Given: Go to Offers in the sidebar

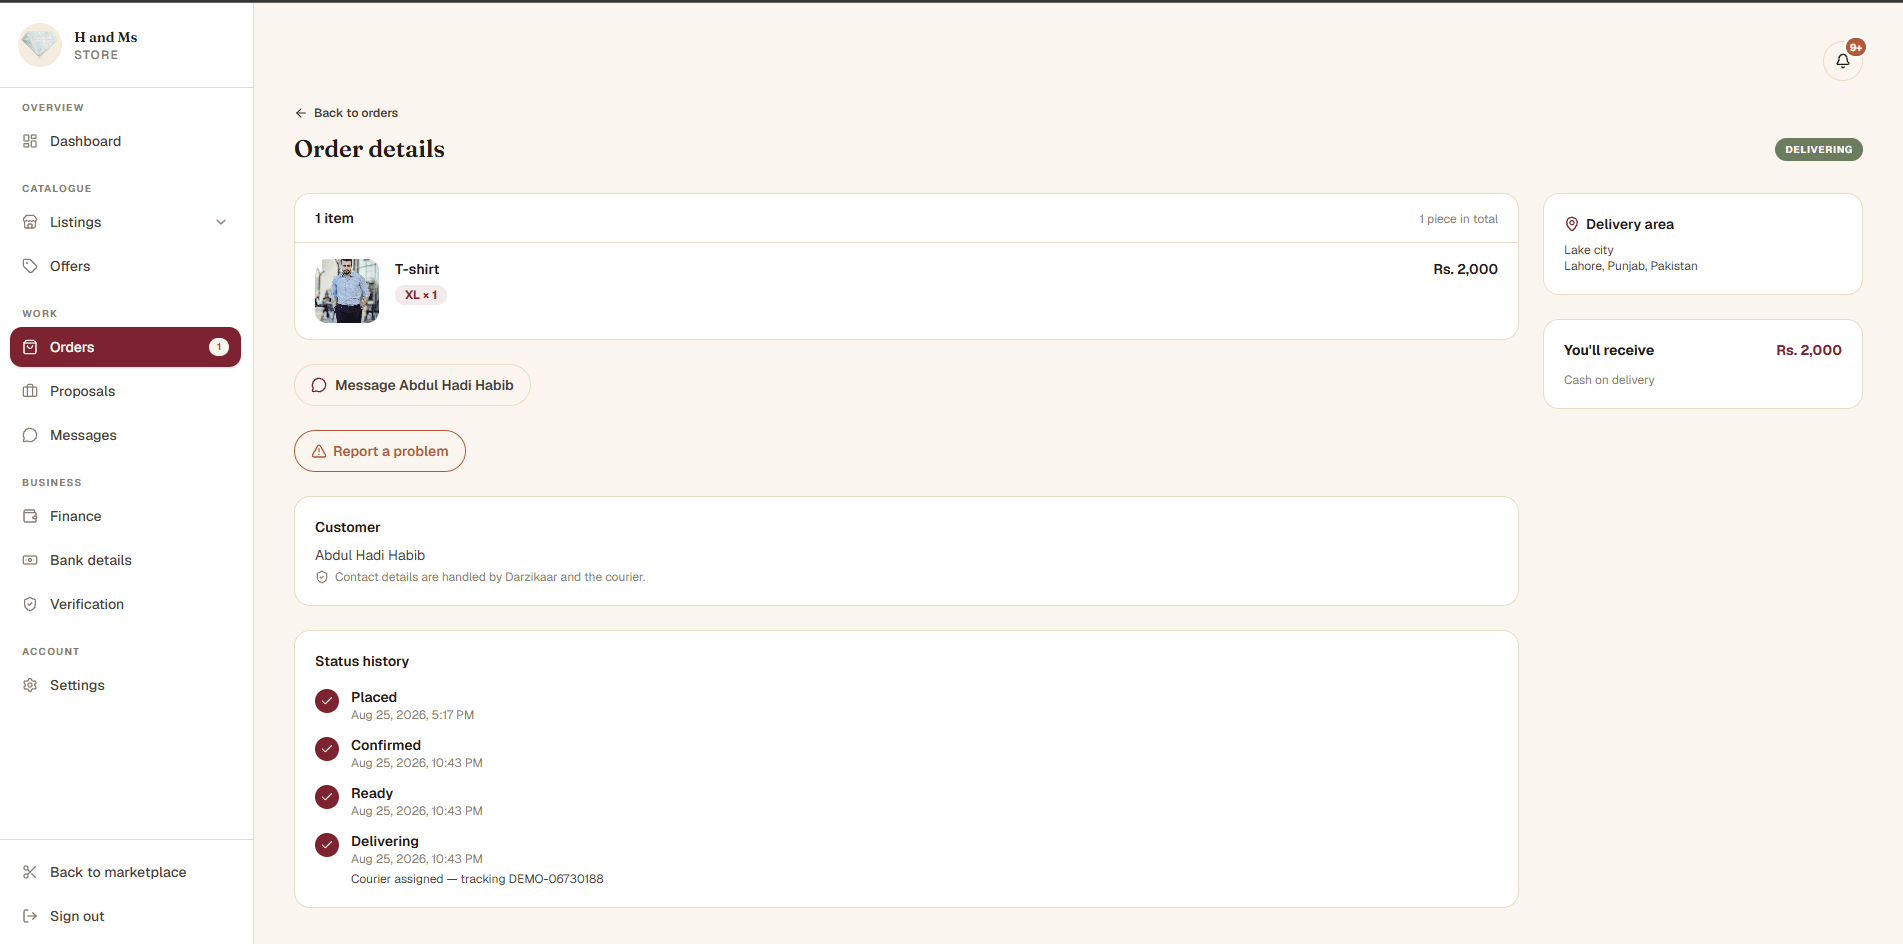Looking at the screenshot, I should [126, 266].
